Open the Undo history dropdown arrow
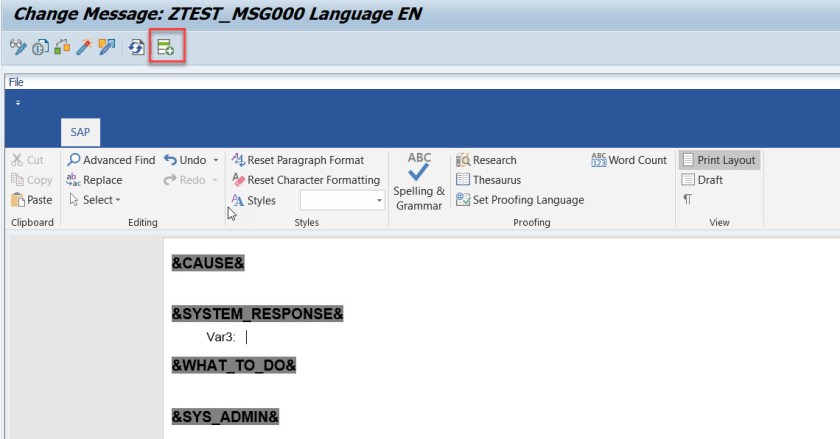The image size is (840, 439). (216, 160)
